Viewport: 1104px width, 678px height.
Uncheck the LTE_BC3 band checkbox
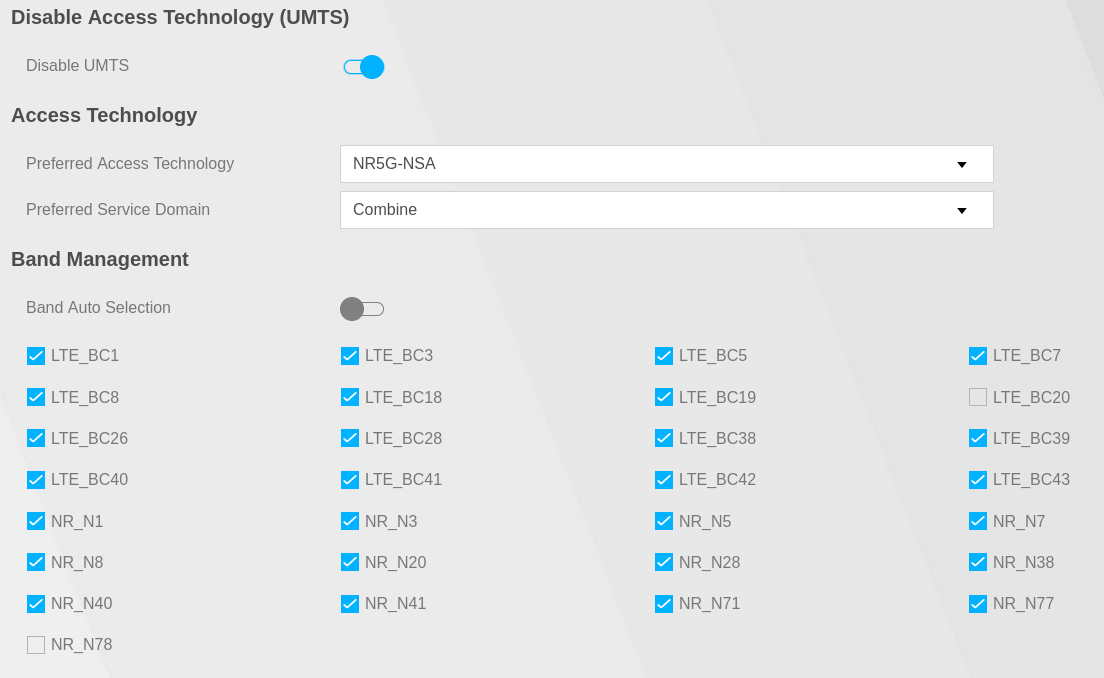click(350, 356)
